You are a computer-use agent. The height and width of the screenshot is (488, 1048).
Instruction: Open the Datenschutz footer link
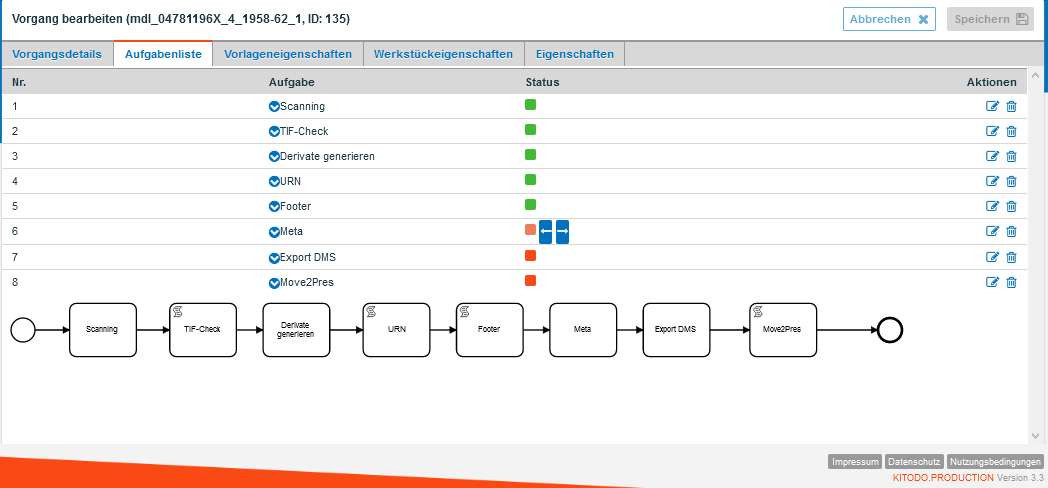coord(914,462)
